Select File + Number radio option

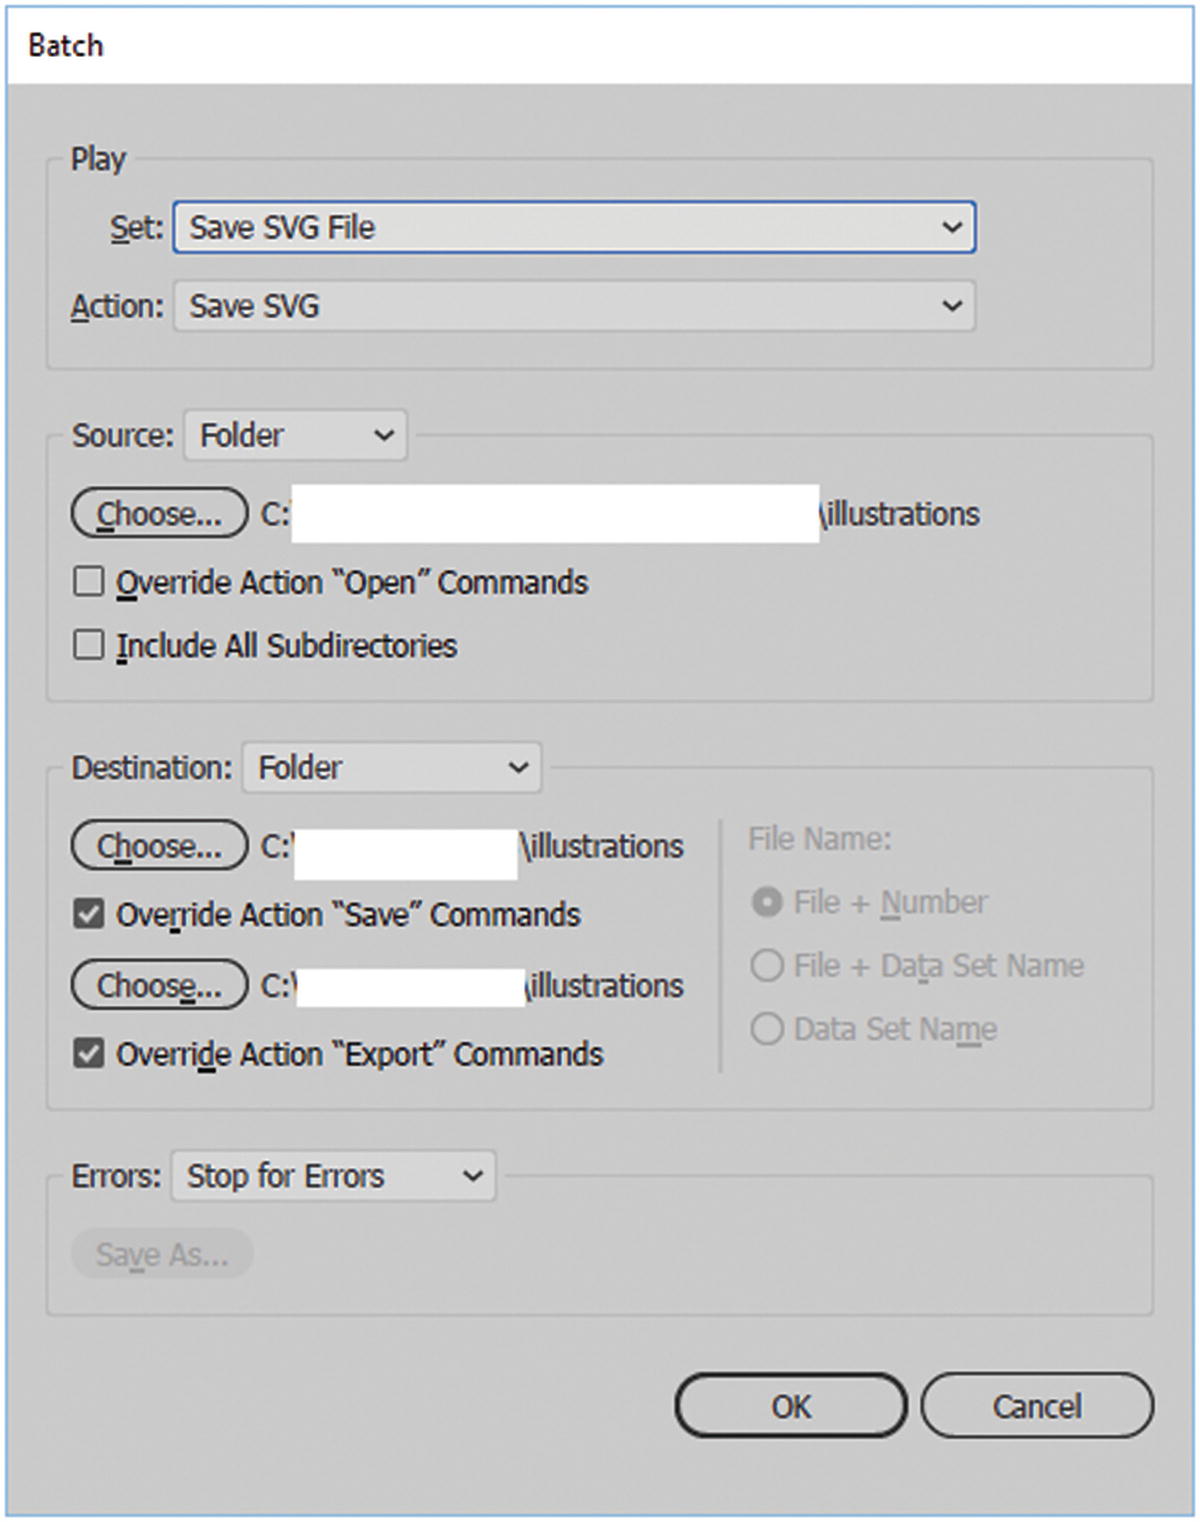click(767, 902)
